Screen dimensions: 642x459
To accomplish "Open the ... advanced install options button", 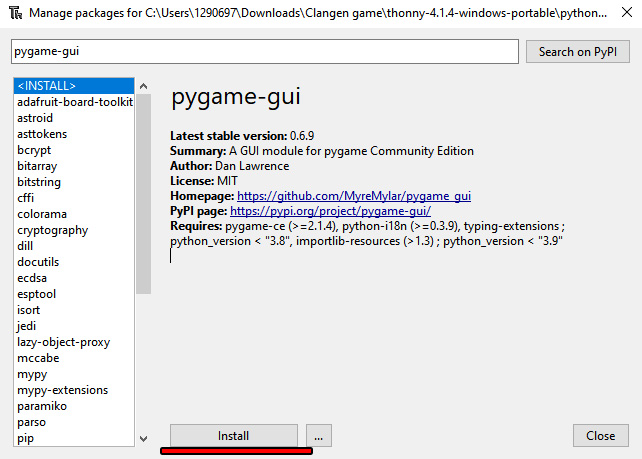I will 319,436.
